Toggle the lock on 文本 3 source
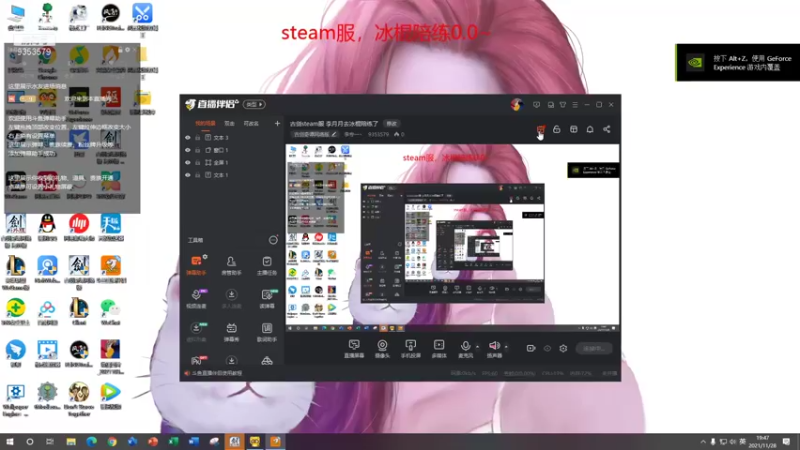The image size is (800, 450). click(x=197, y=138)
